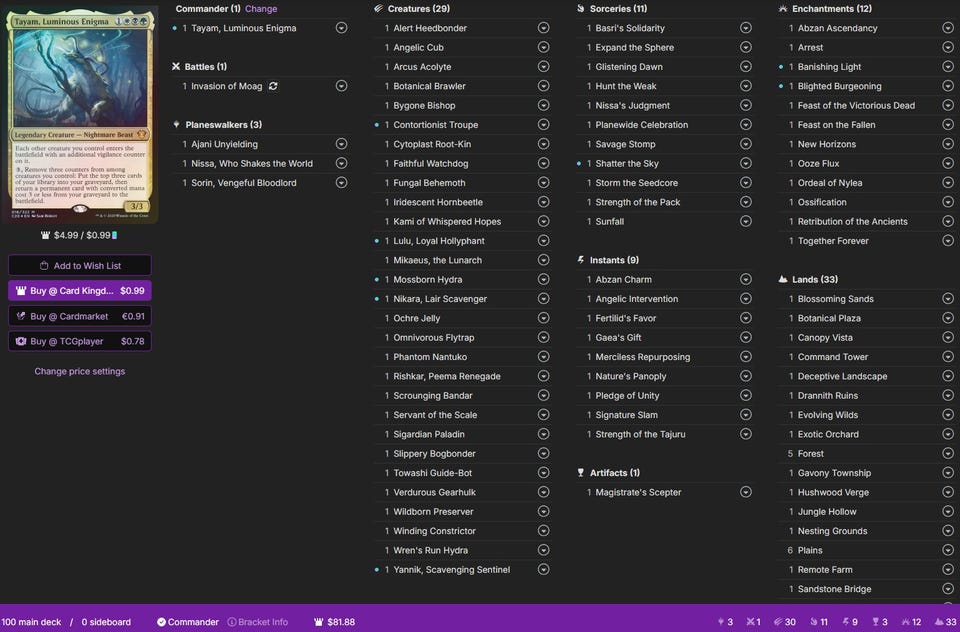The image size is (960, 632).
Task: Click the Planeswalkers section icon
Action: tap(176, 124)
